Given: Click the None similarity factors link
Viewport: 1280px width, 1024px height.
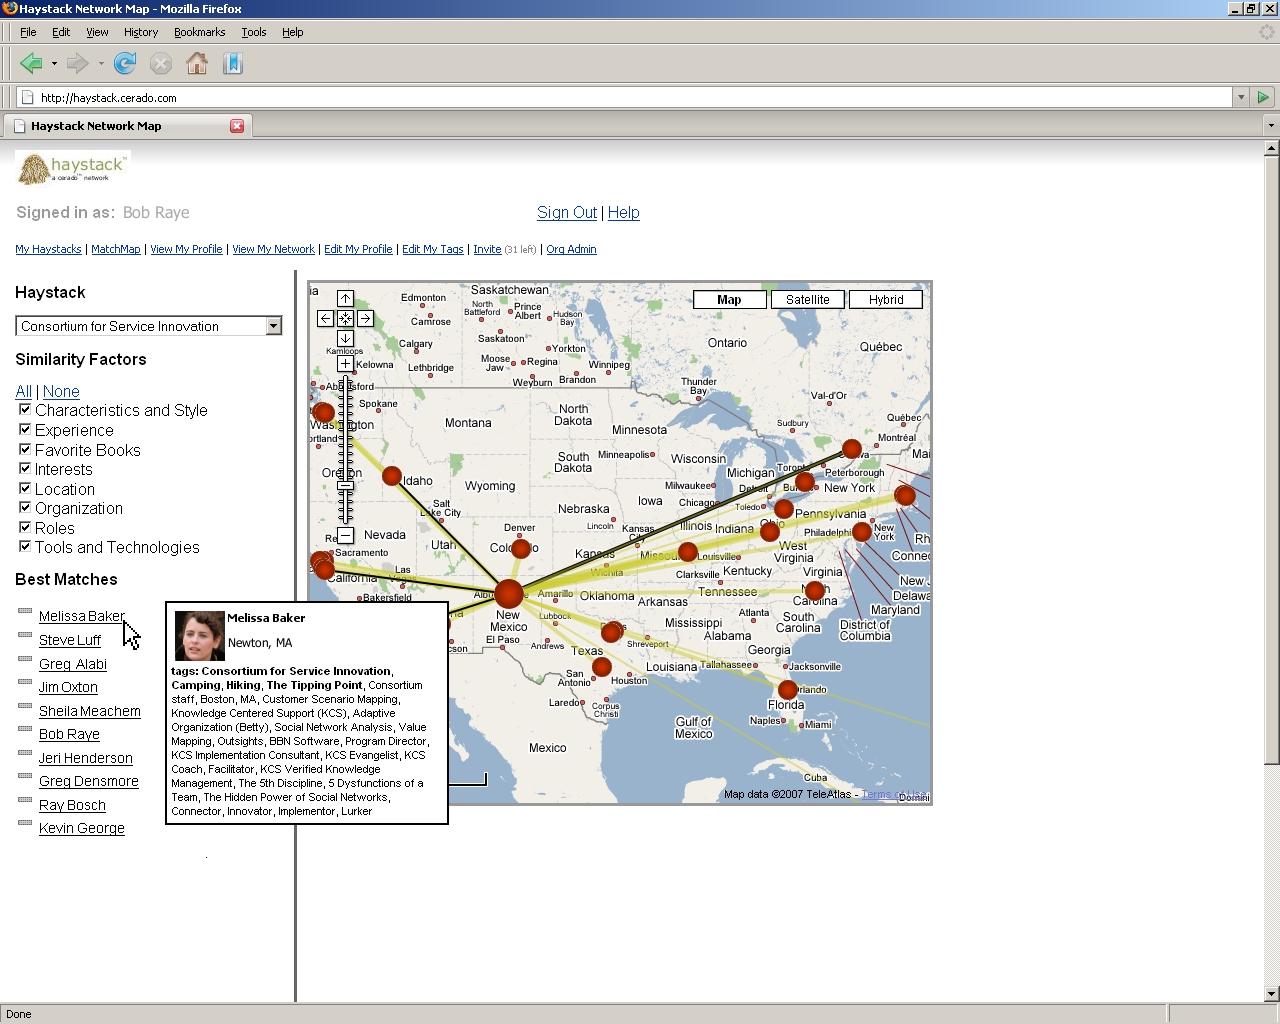Looking at the screenshot, I should point(61,391).
